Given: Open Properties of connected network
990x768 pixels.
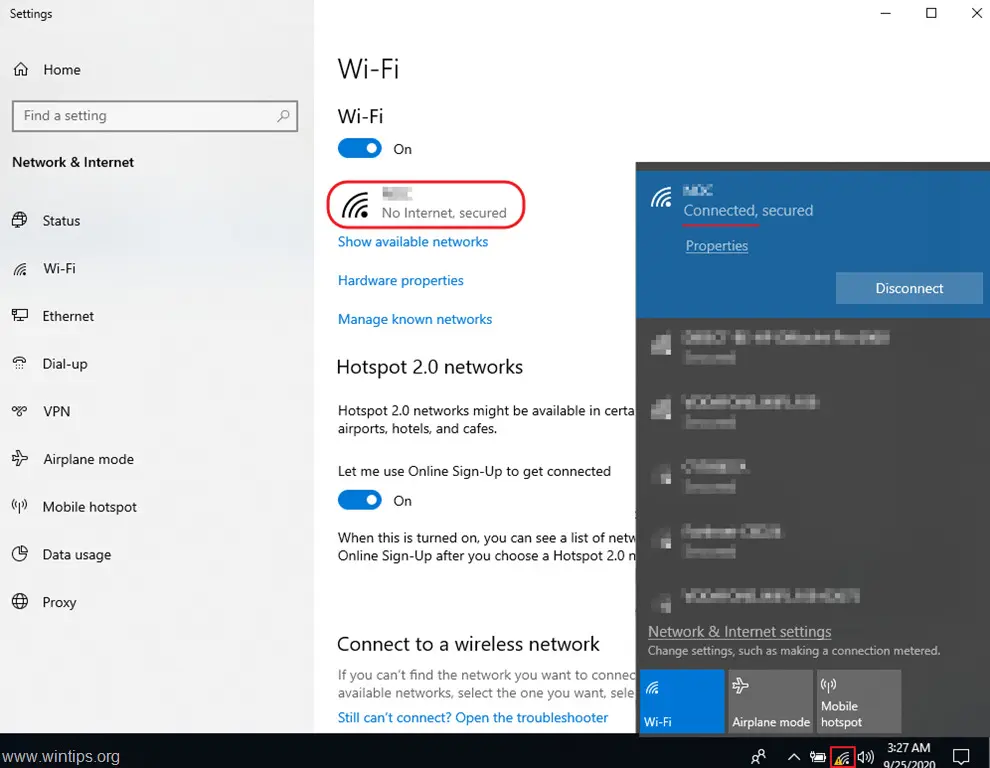Looking at the screenshot, I should (x=717, y=246).
